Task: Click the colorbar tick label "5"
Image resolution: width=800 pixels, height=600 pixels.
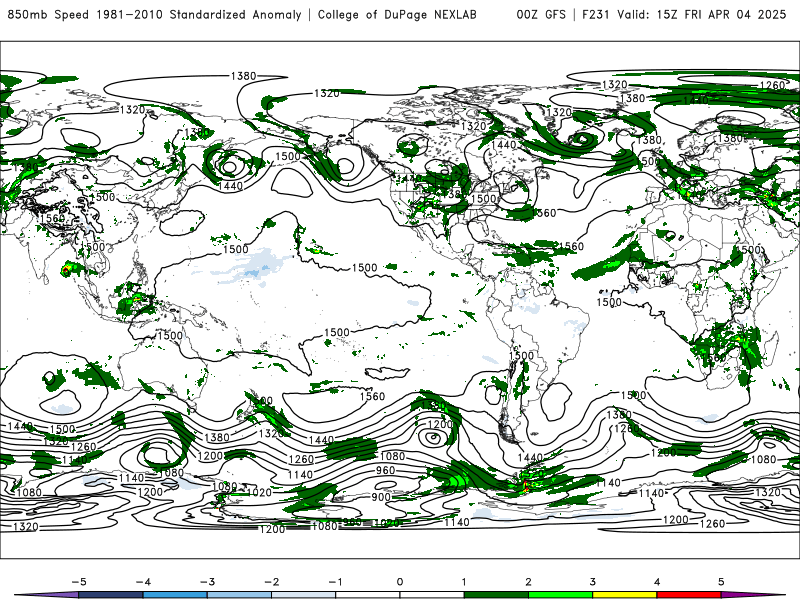Action: click(x=721, y=582)
